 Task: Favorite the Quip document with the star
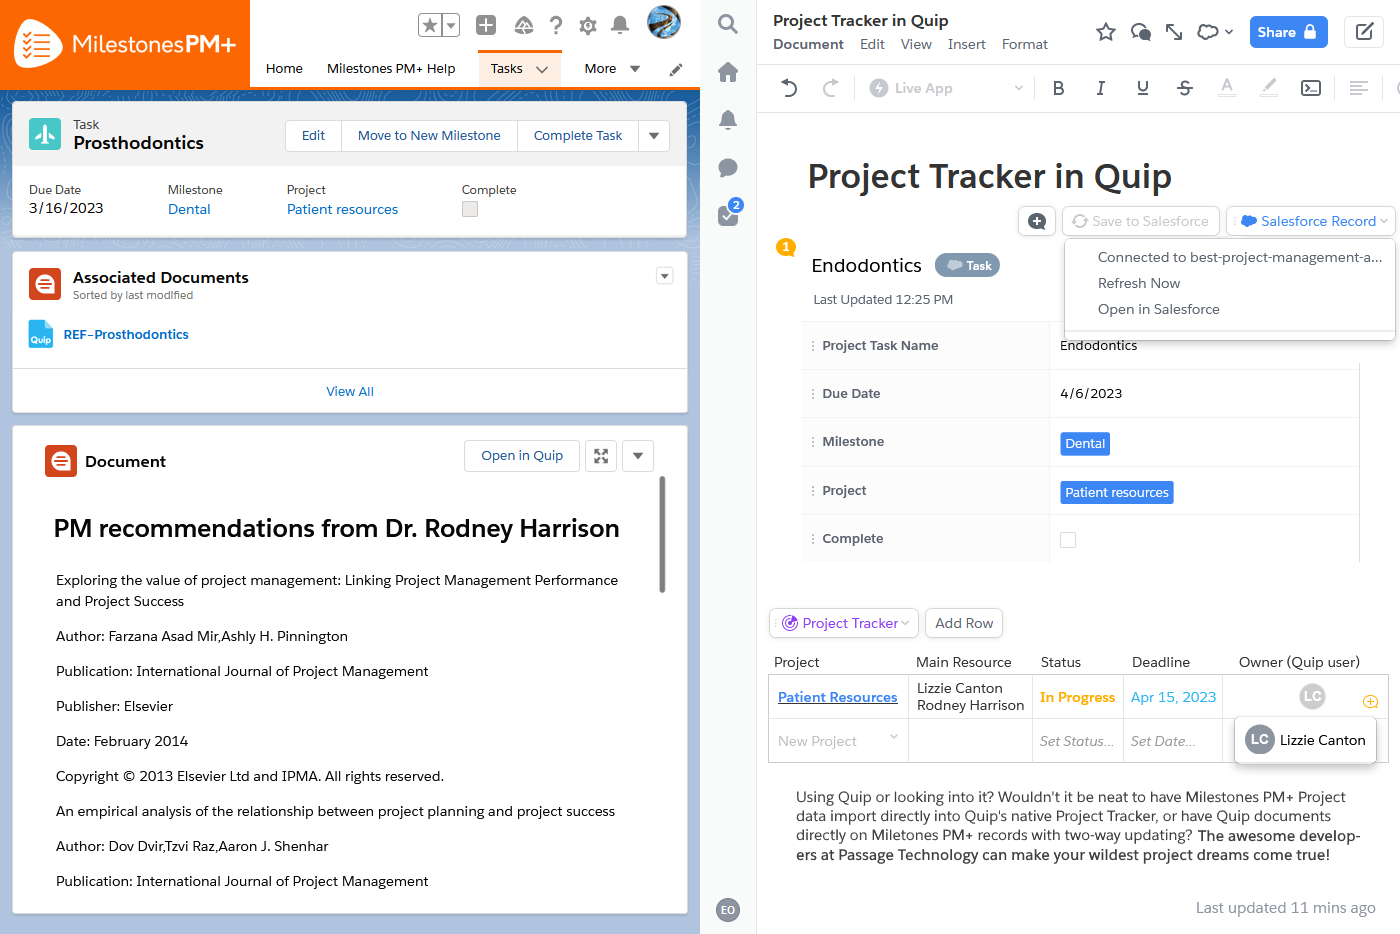1106,32
